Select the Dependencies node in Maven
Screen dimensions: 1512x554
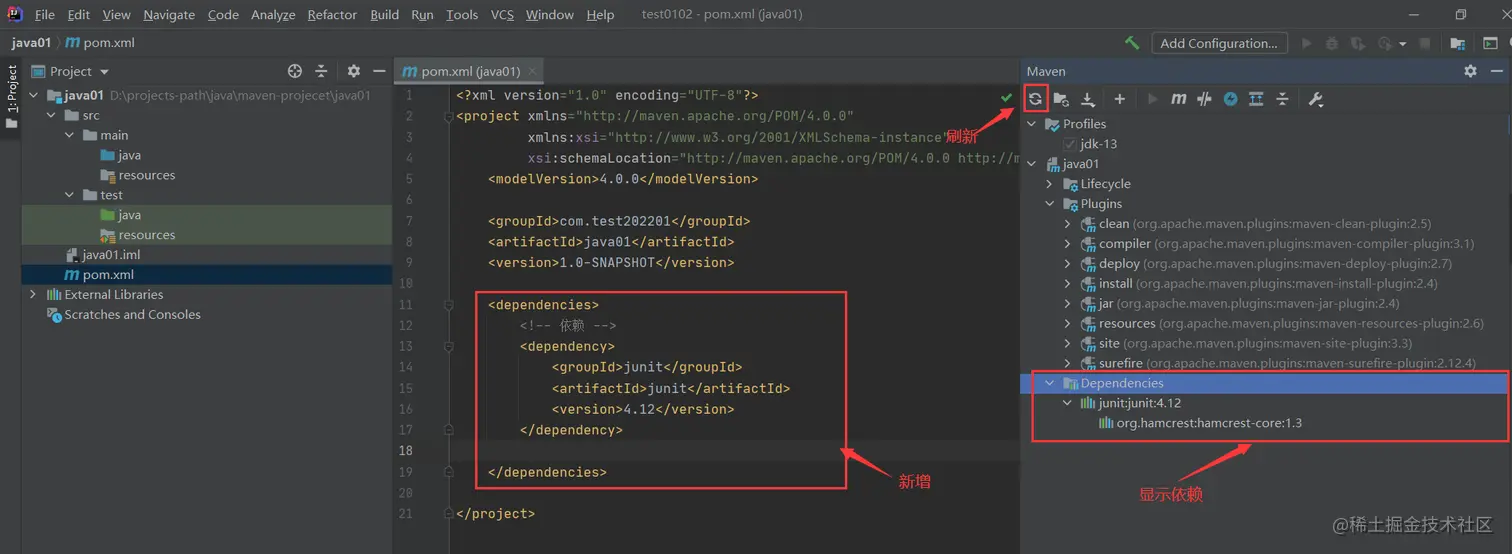(x=1264, y=383)
